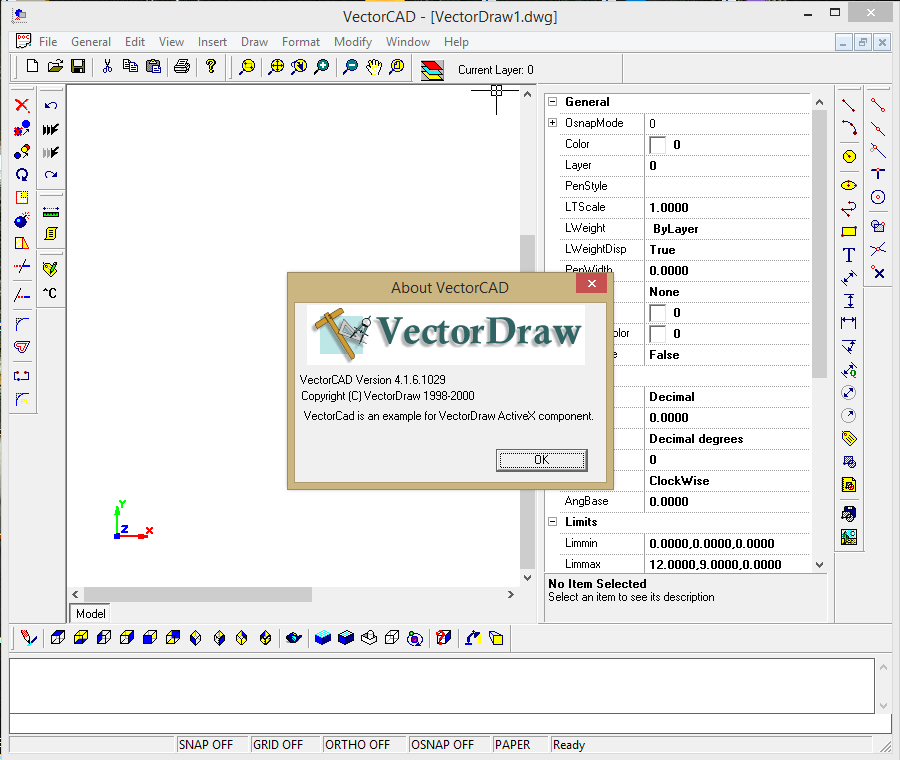Screen dimensions: 900x760
Task: Click the Redo arrow icon
Action: tap(51, 175)
